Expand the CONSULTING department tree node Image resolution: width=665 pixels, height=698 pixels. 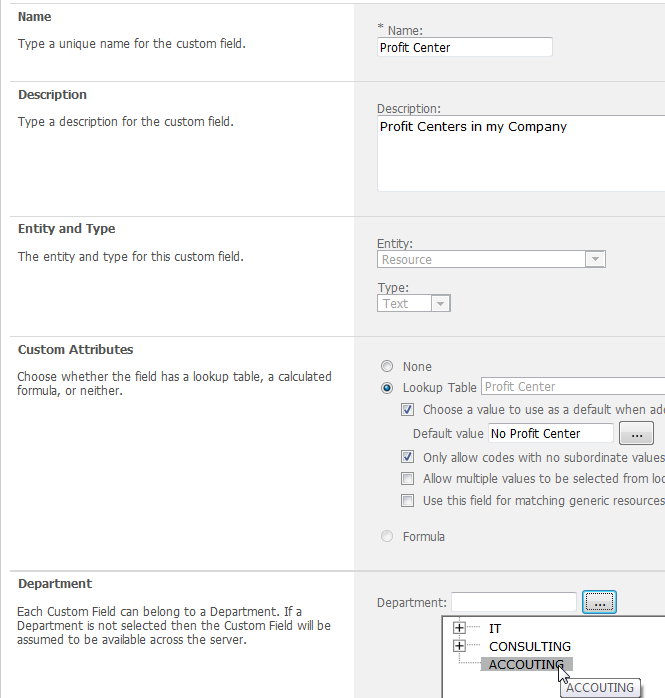point(460,646)
